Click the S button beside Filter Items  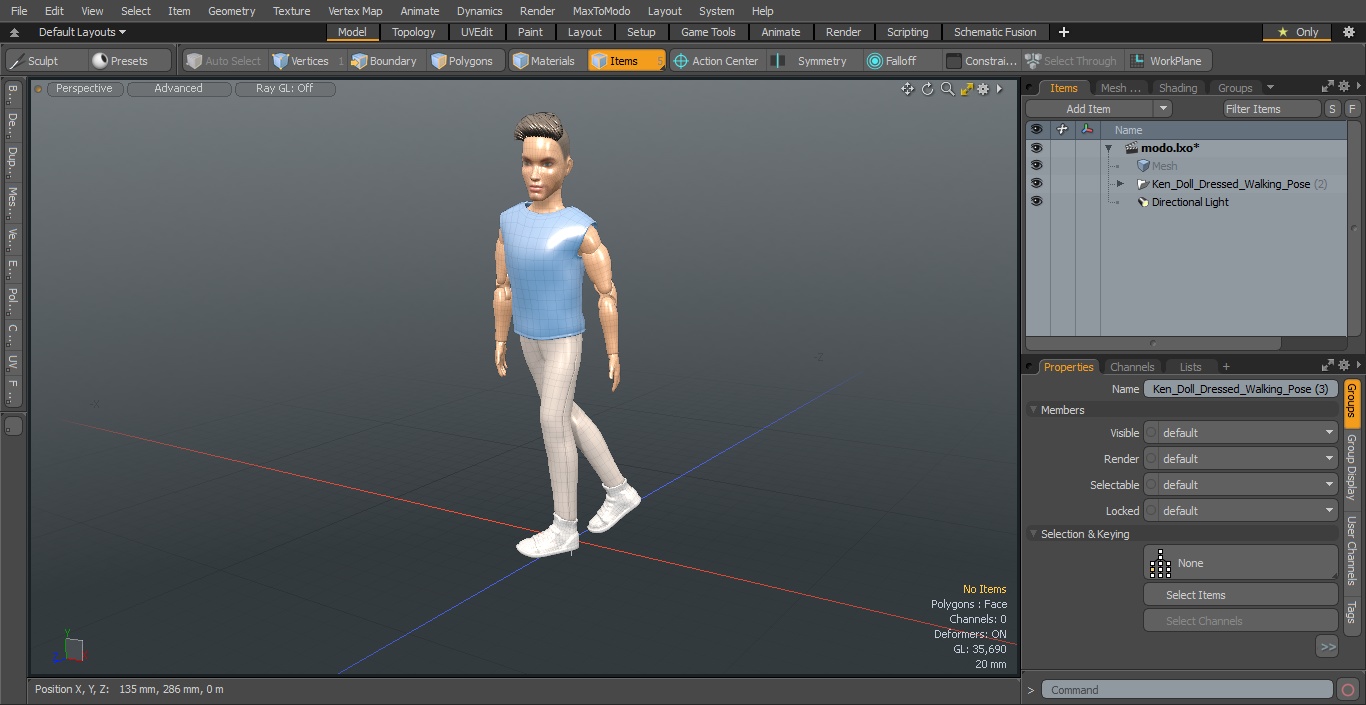tap(1333, 109)
